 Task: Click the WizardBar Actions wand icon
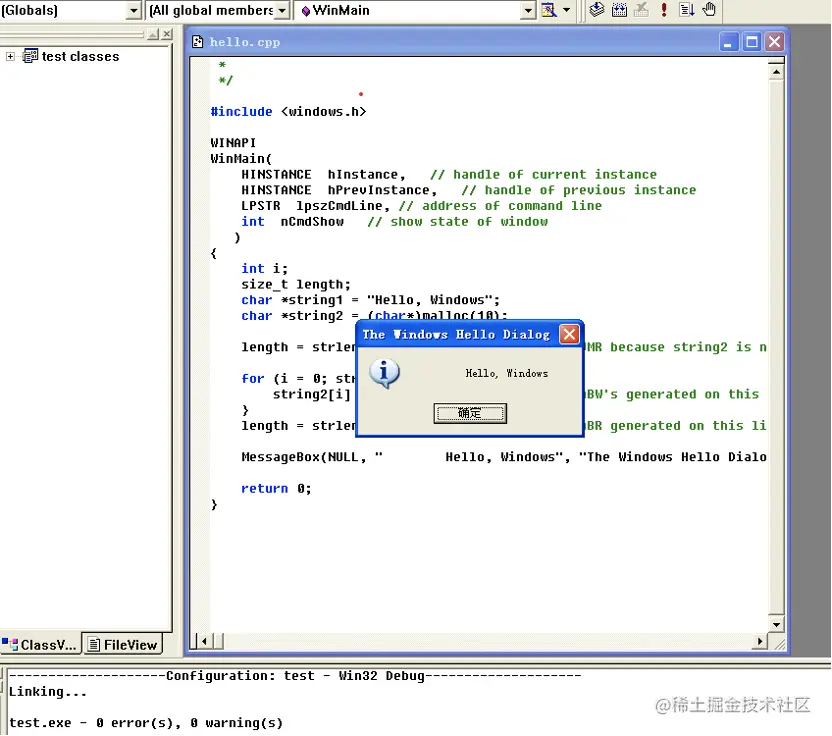[x=549, y=10]
